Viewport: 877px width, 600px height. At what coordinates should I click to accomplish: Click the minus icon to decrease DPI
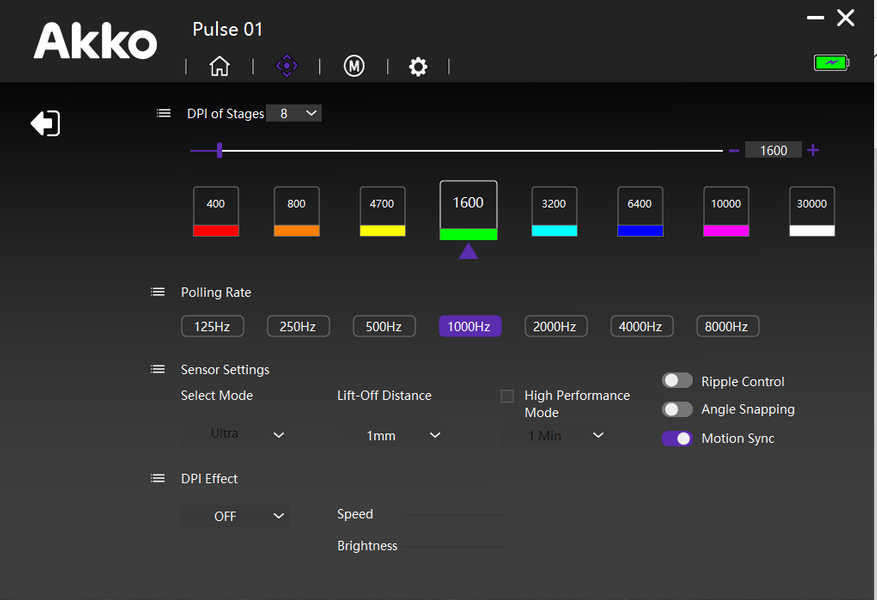(734, 150)
